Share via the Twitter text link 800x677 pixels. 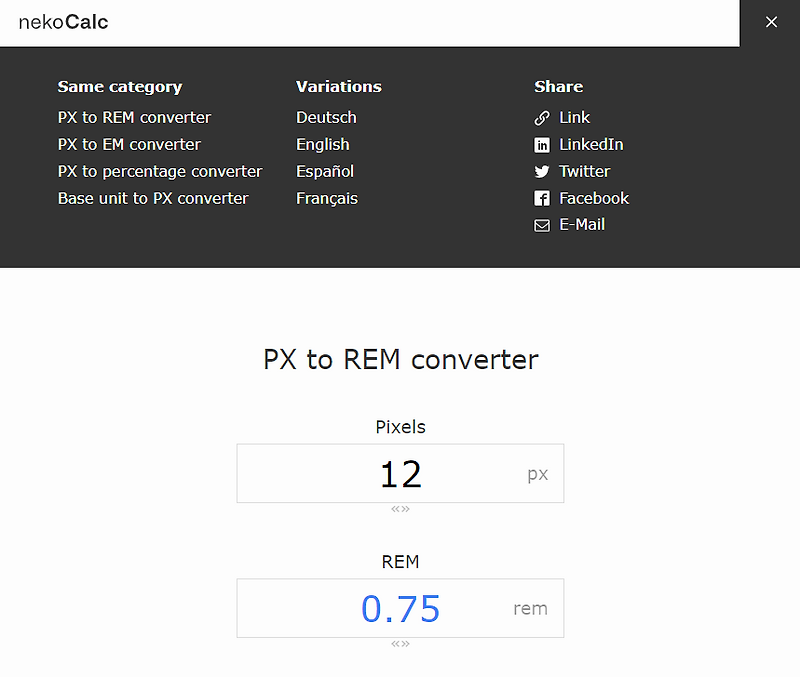(x=584, y=171)
